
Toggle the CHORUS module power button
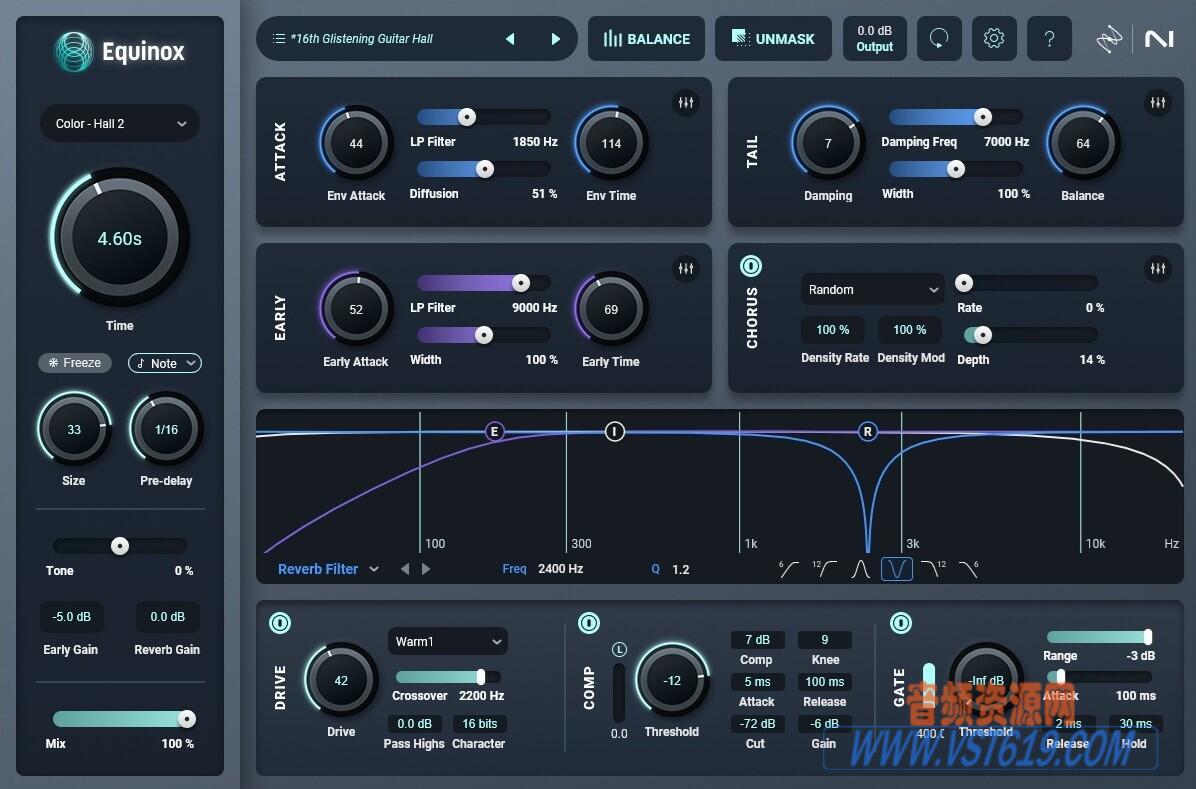pyautogui.click(x=750, y=265)
